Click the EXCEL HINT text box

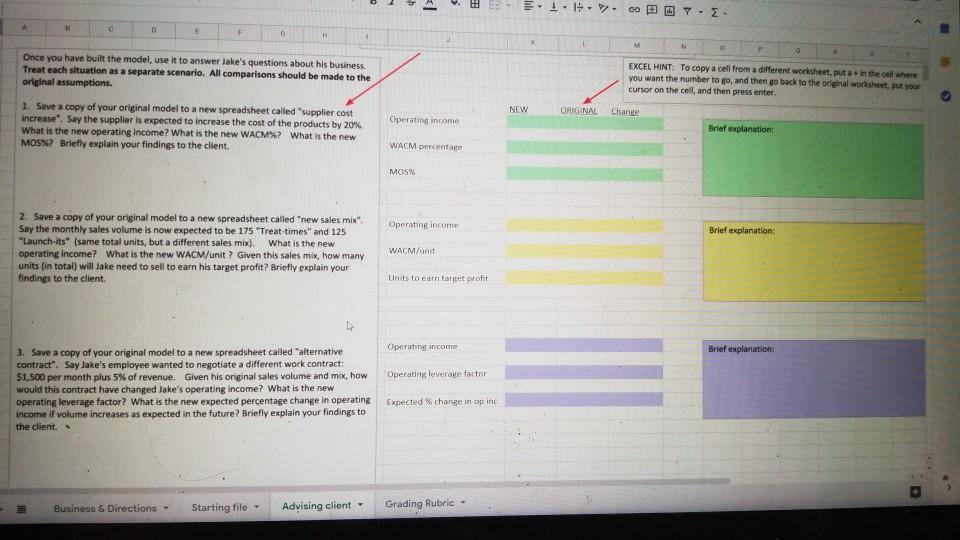[773, 80]
